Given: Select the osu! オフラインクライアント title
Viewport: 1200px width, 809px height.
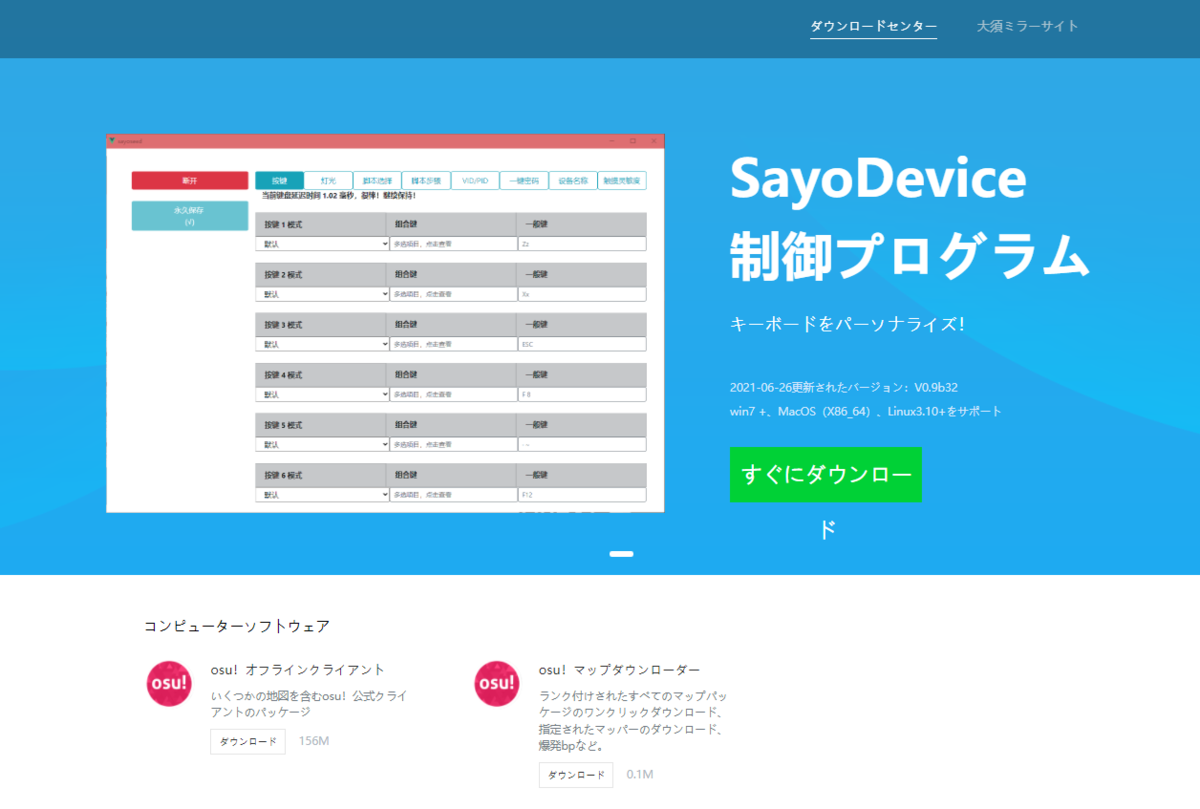Looking at the screenshot, I should pyautogui.click(x=297, y=669).
